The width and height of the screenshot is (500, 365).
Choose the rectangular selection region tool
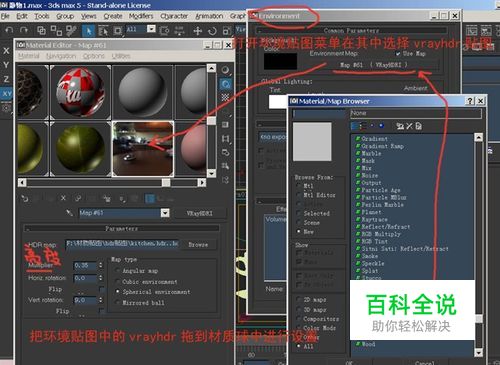click(118, 31)
